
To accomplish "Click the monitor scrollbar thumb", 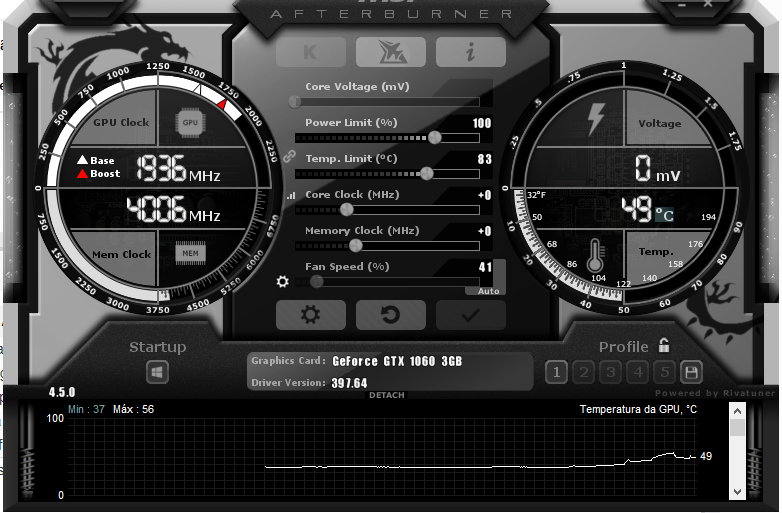I will (x=737, y=427).
